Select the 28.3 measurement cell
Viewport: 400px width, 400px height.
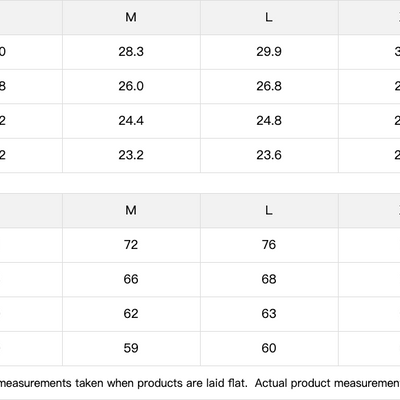131,52
